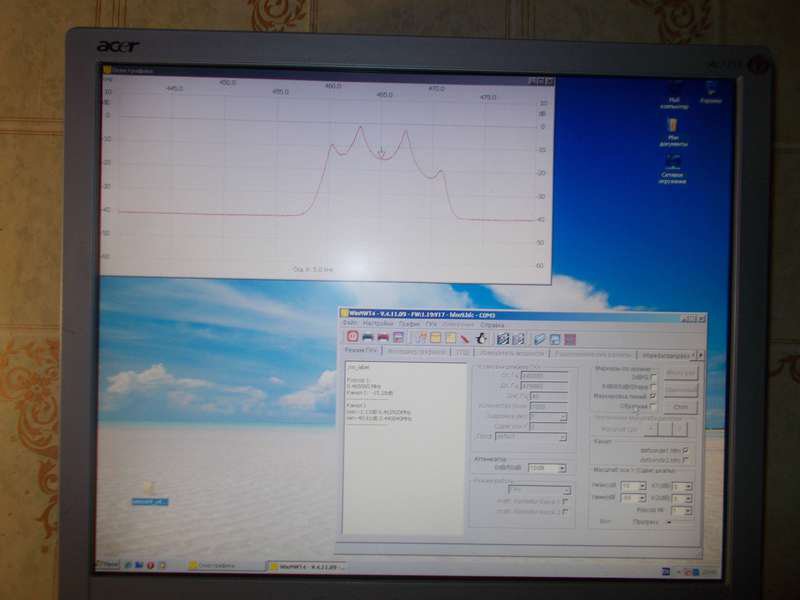800x600 pixels.
Task: Click the blue window toolbar icon
Action: point(555,339)
